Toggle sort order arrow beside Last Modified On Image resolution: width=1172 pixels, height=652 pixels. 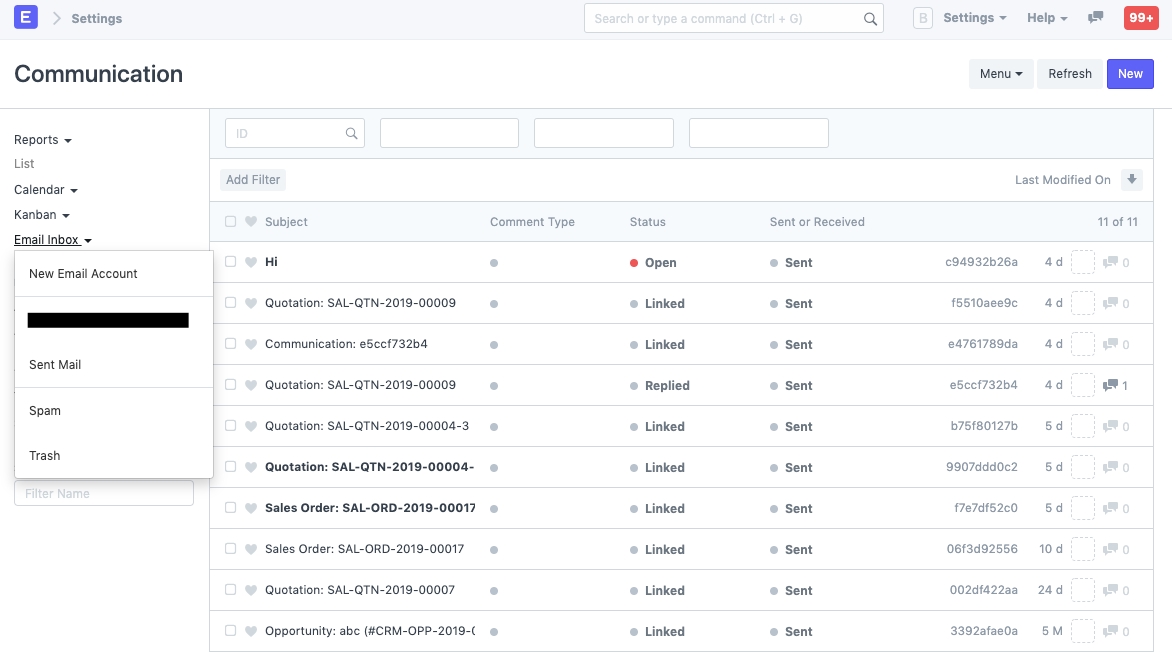[x=1132, y=180]
